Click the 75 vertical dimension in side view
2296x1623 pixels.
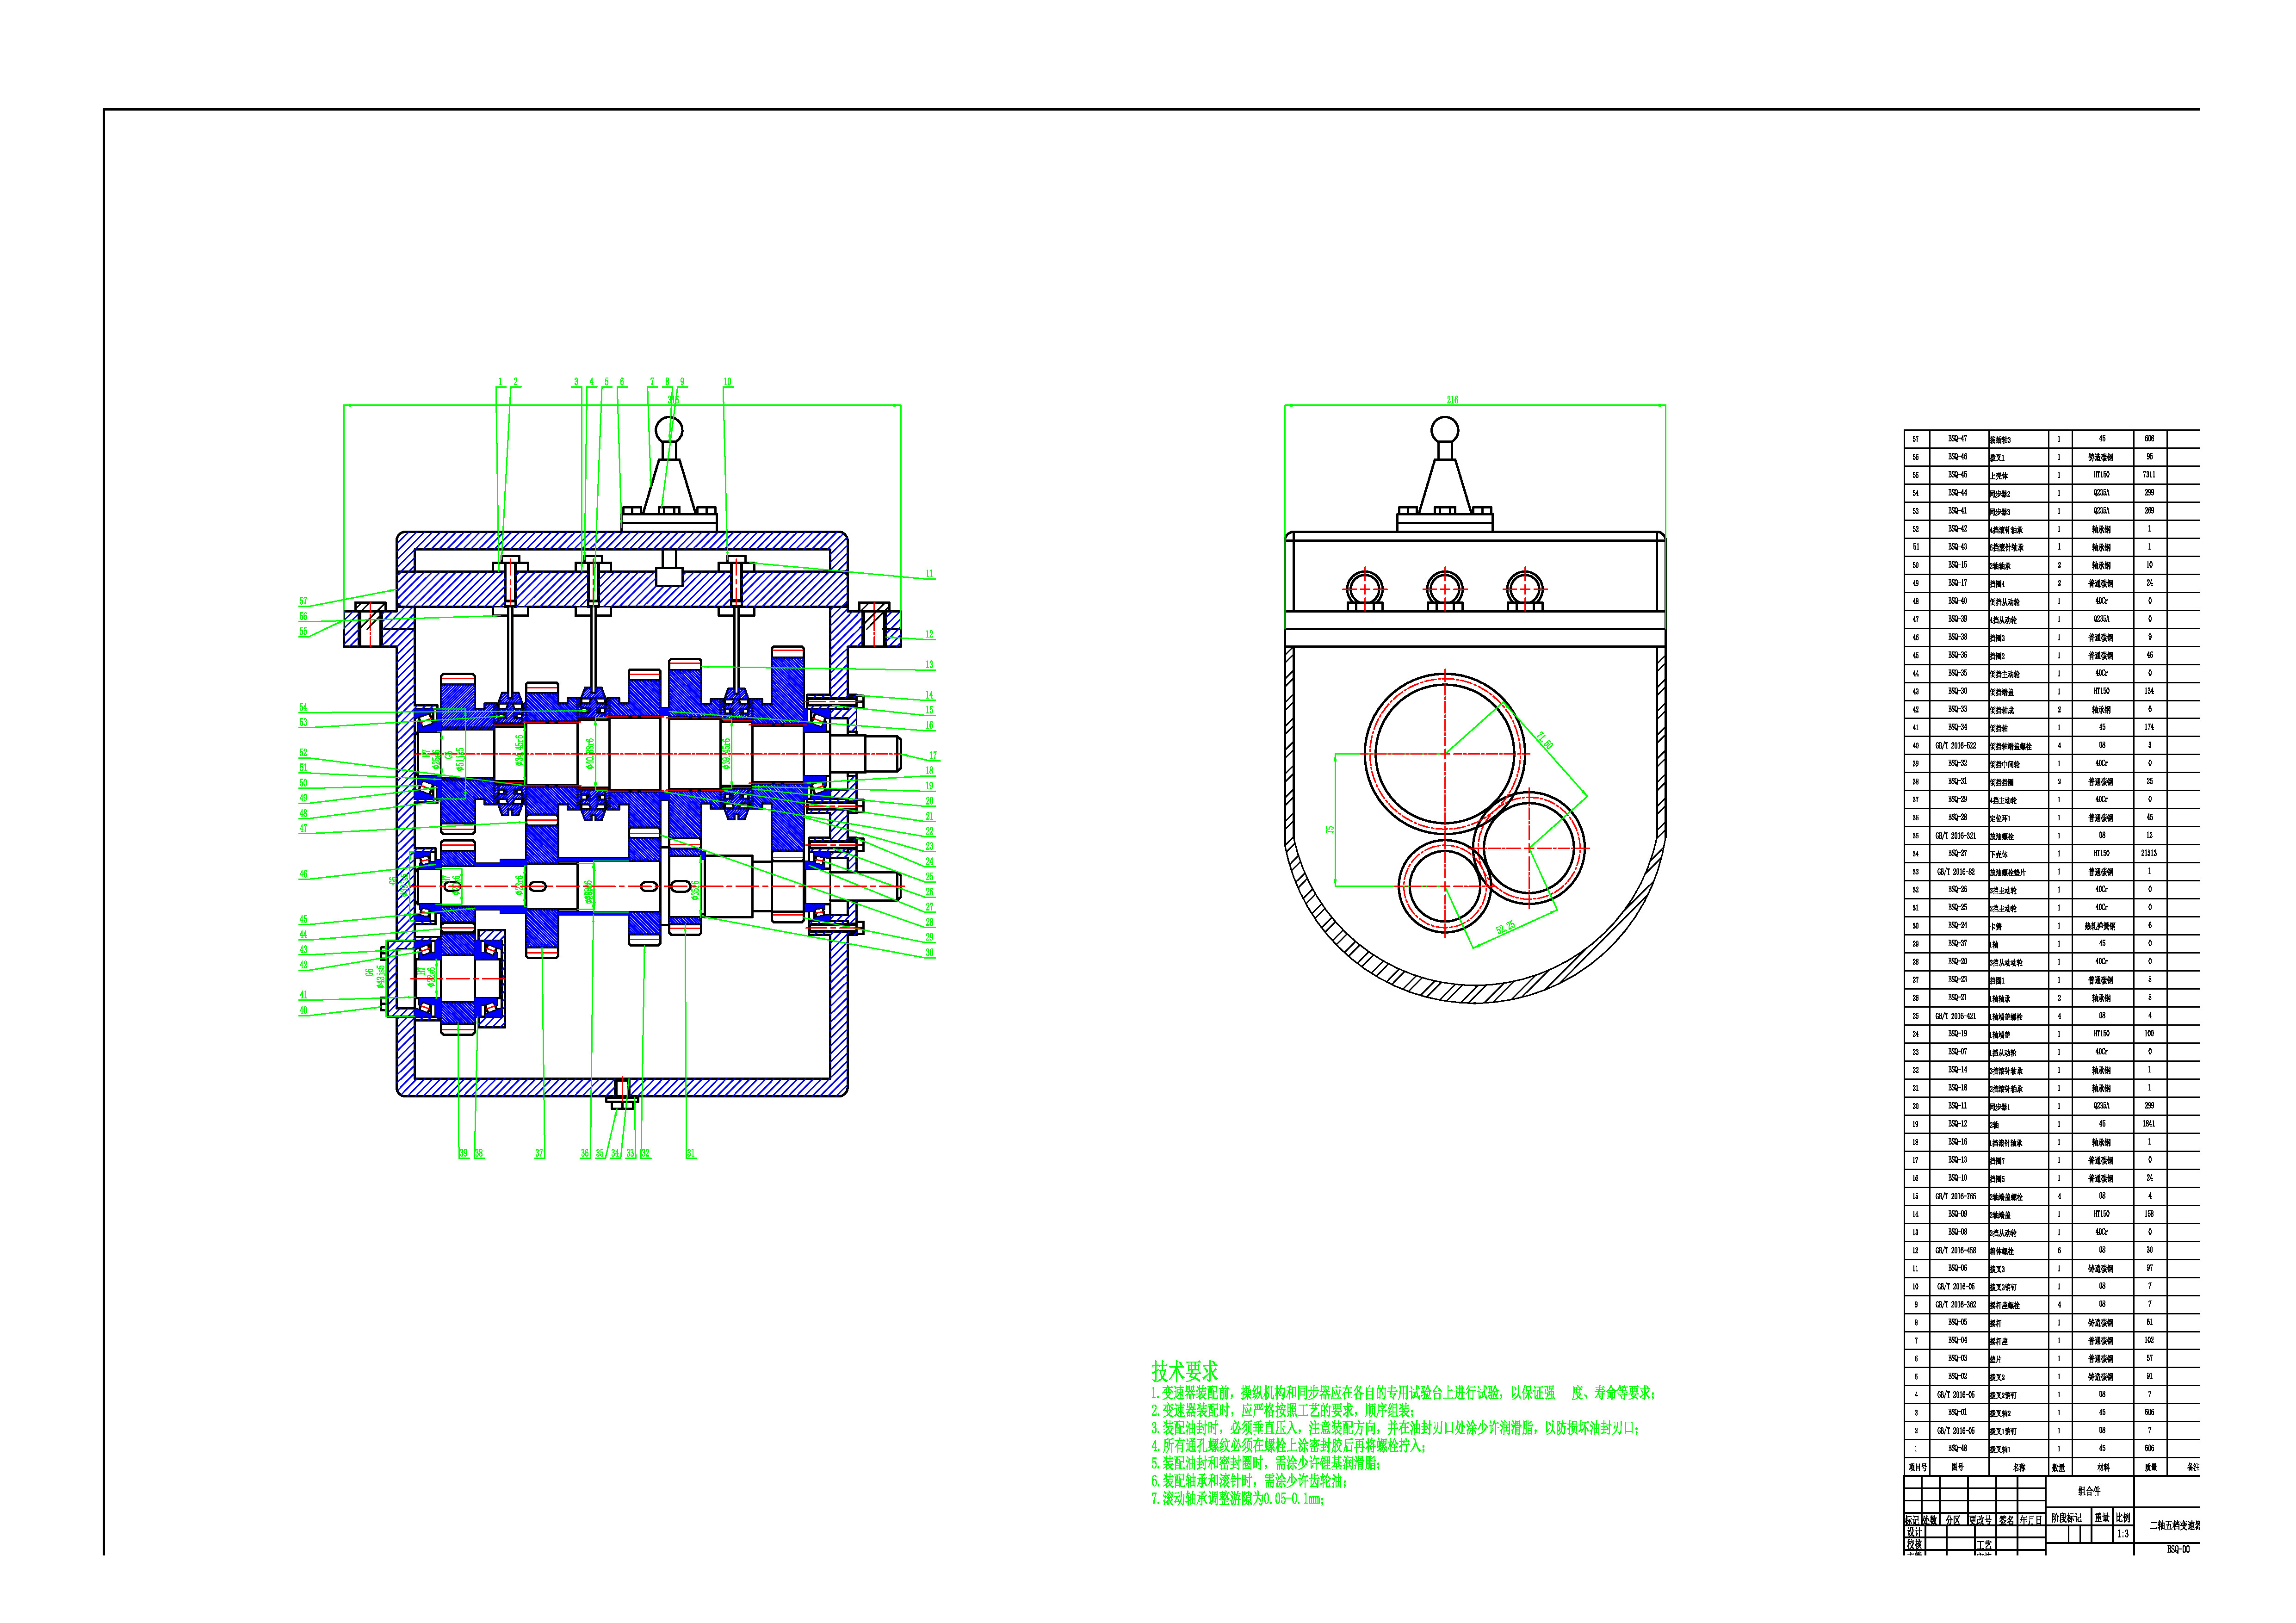(x=1330, y=830)
